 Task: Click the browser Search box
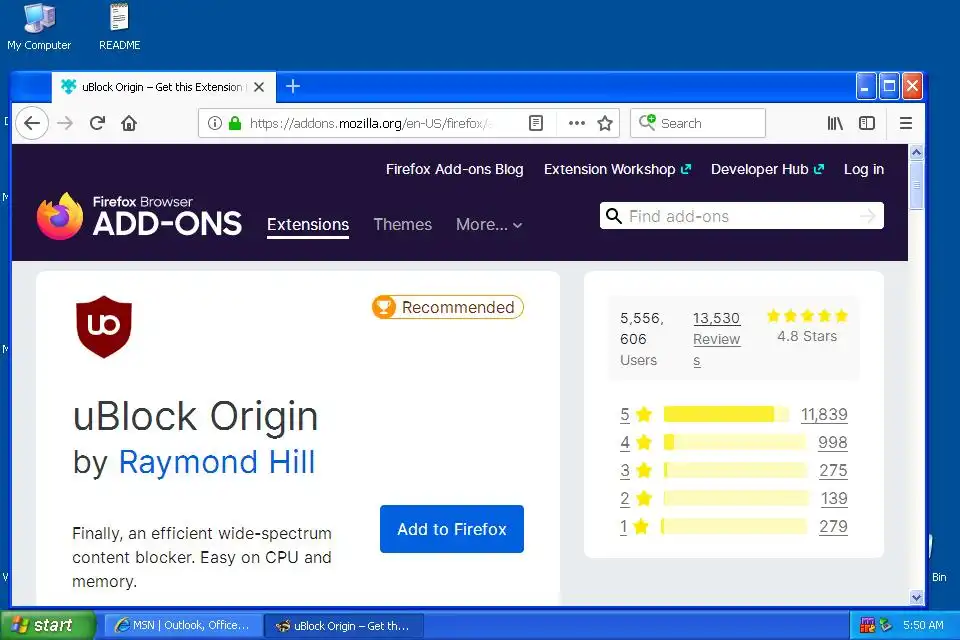698,123
